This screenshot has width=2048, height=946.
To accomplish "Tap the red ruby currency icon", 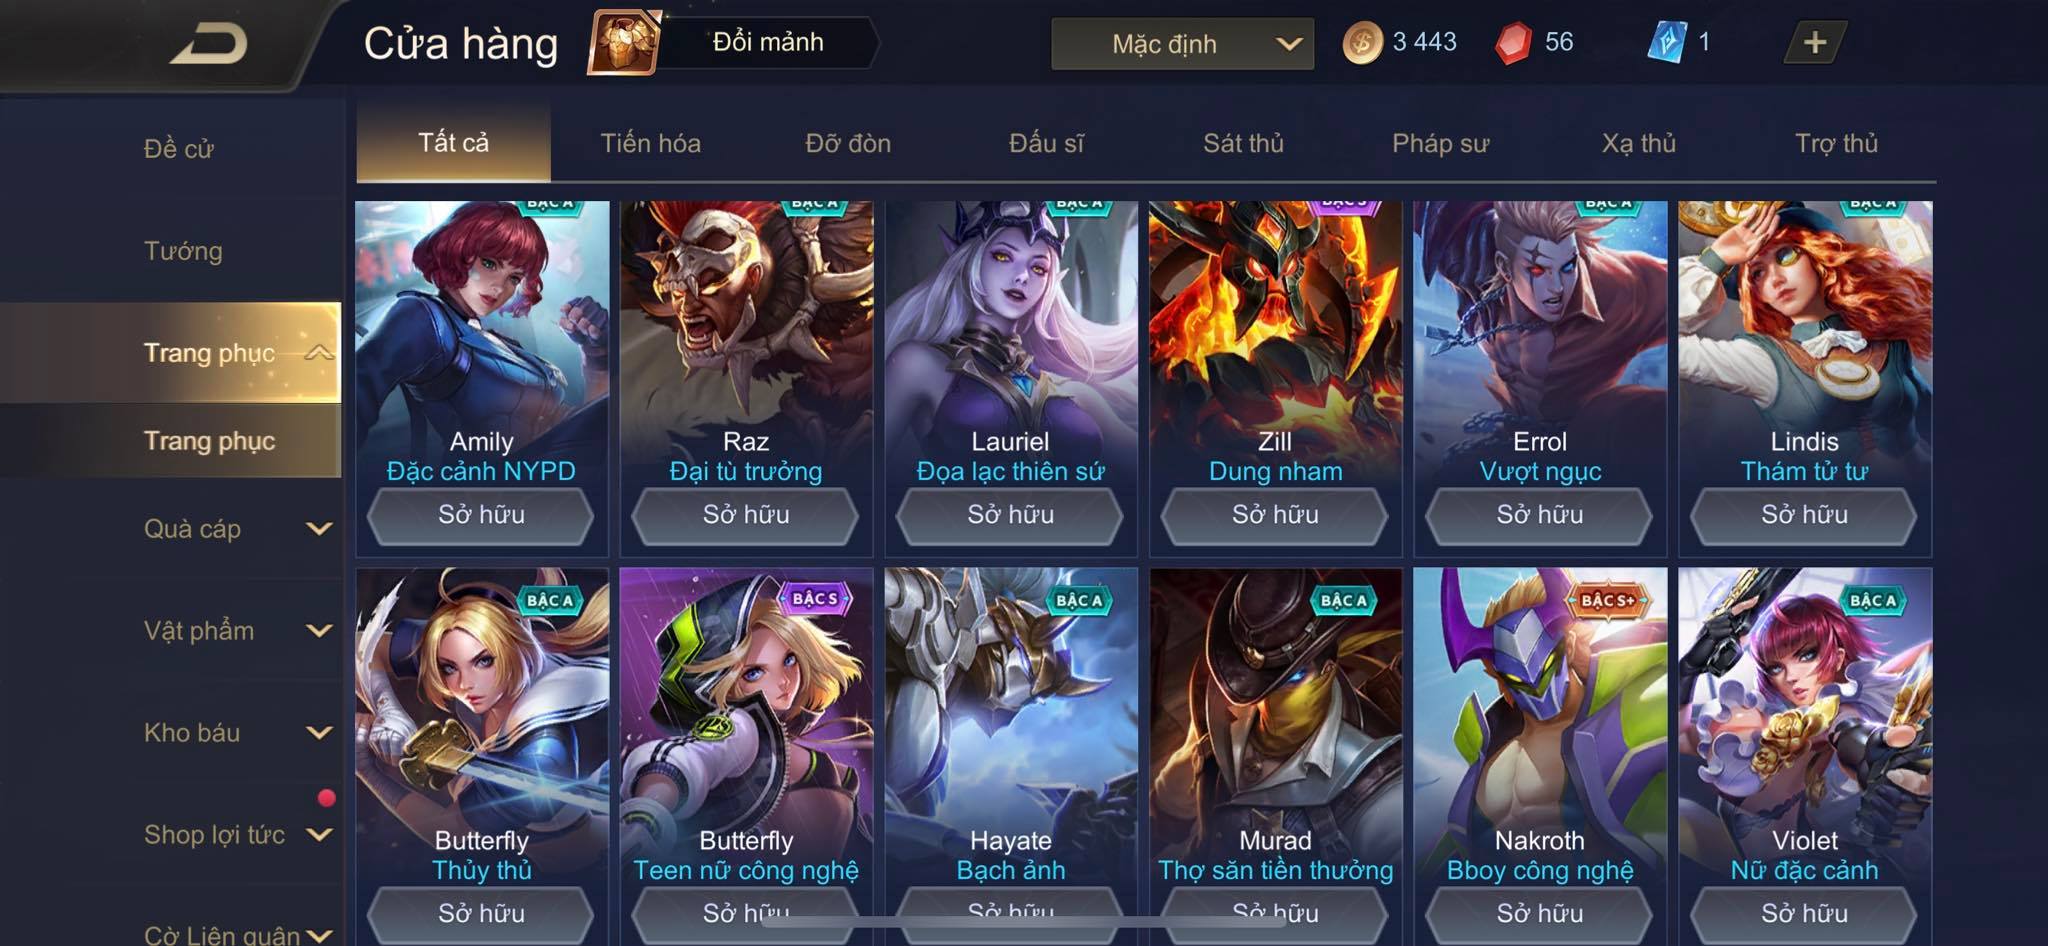I will (1514, 43).
